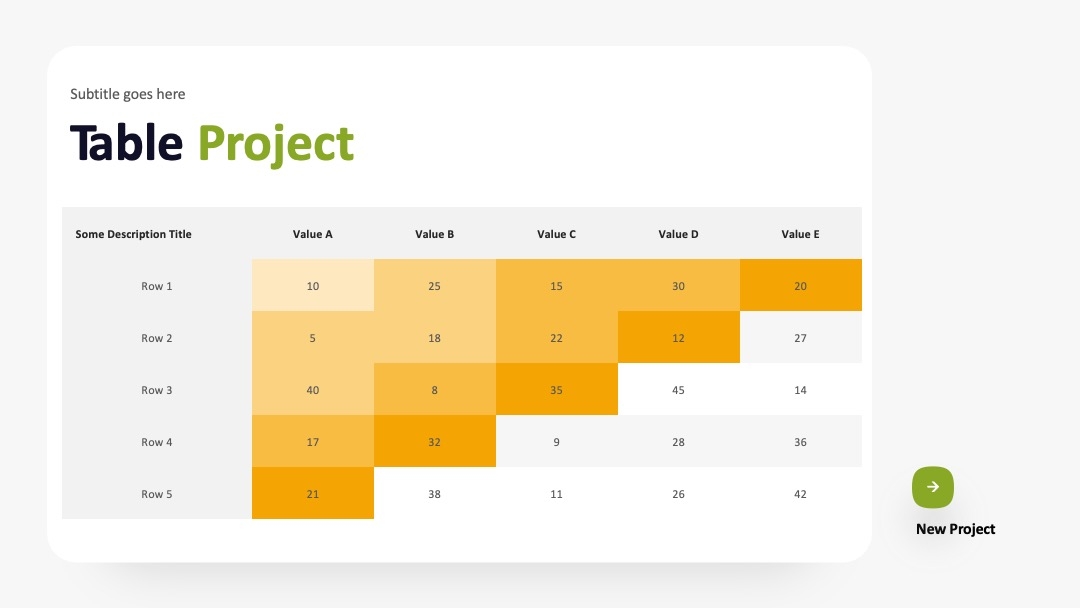Select the Table Project title text

point(212,143)
